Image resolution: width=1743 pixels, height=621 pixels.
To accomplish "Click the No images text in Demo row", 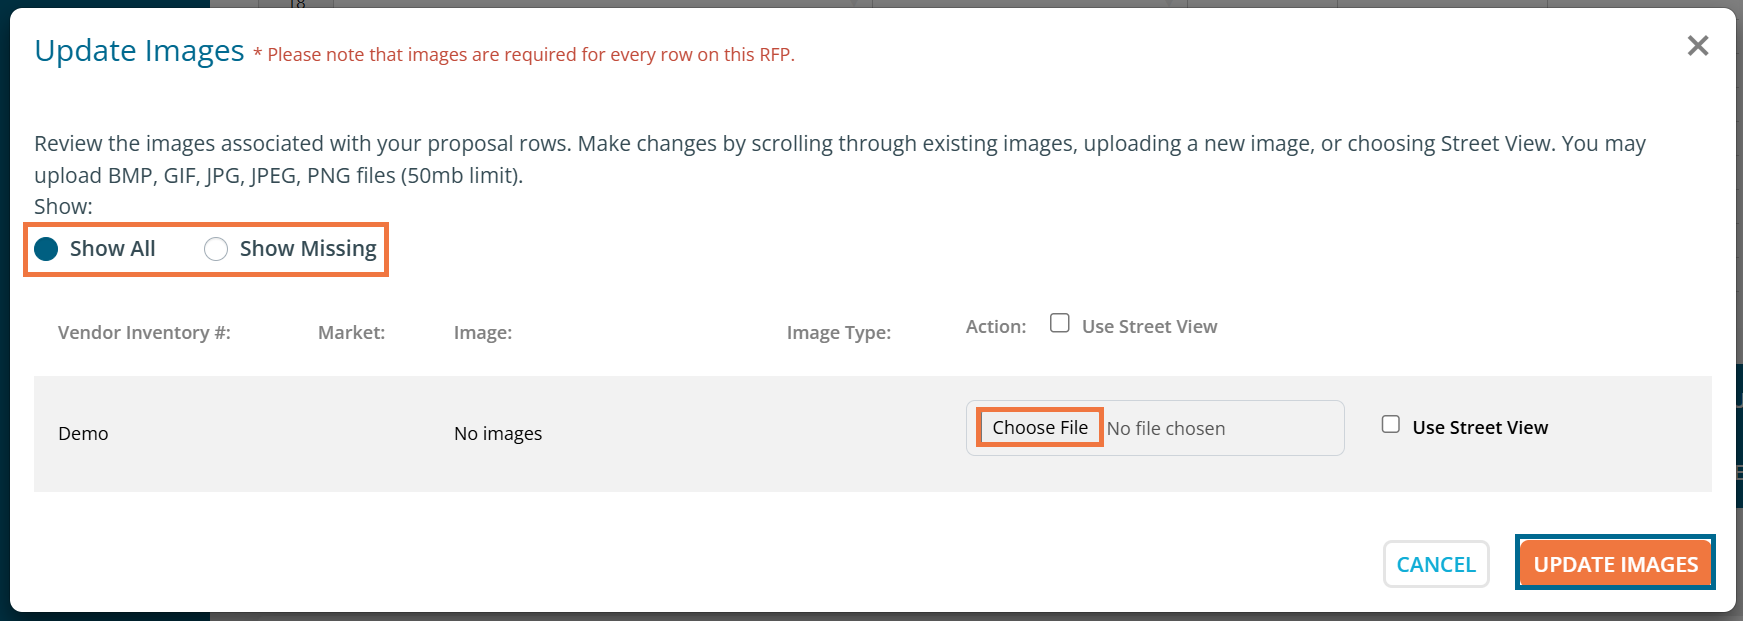I will pyautogui.click(x=498, y=434).
